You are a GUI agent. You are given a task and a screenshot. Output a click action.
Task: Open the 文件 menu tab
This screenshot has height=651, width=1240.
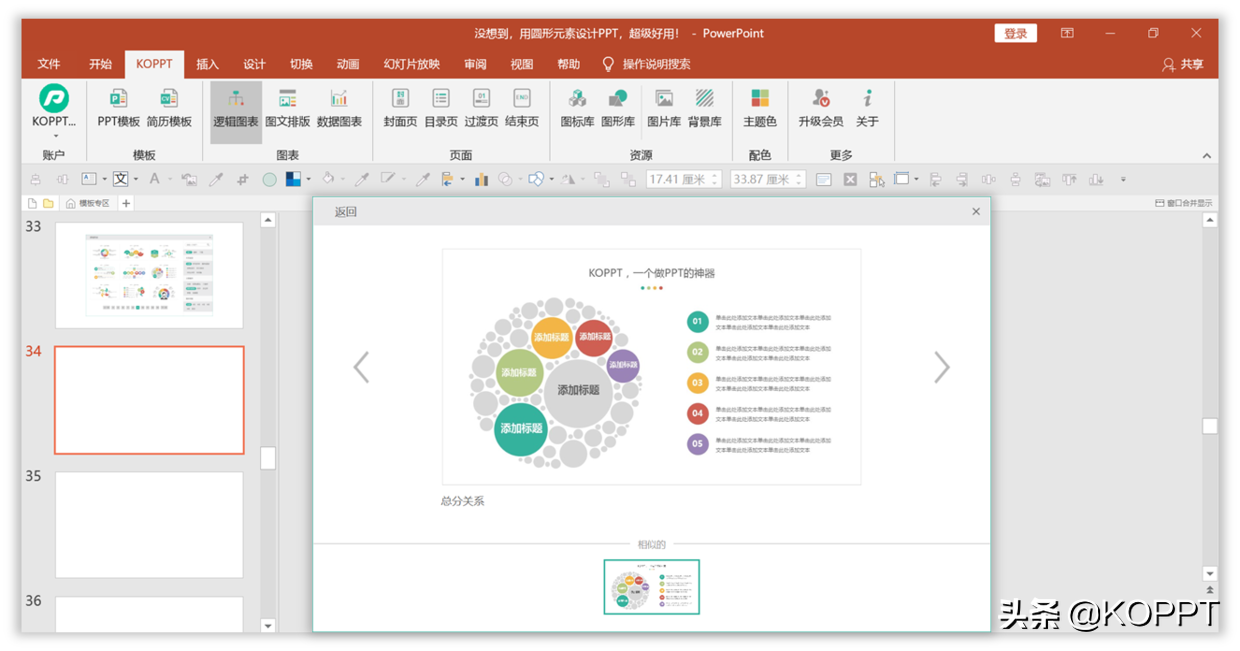tap(49, 64)
